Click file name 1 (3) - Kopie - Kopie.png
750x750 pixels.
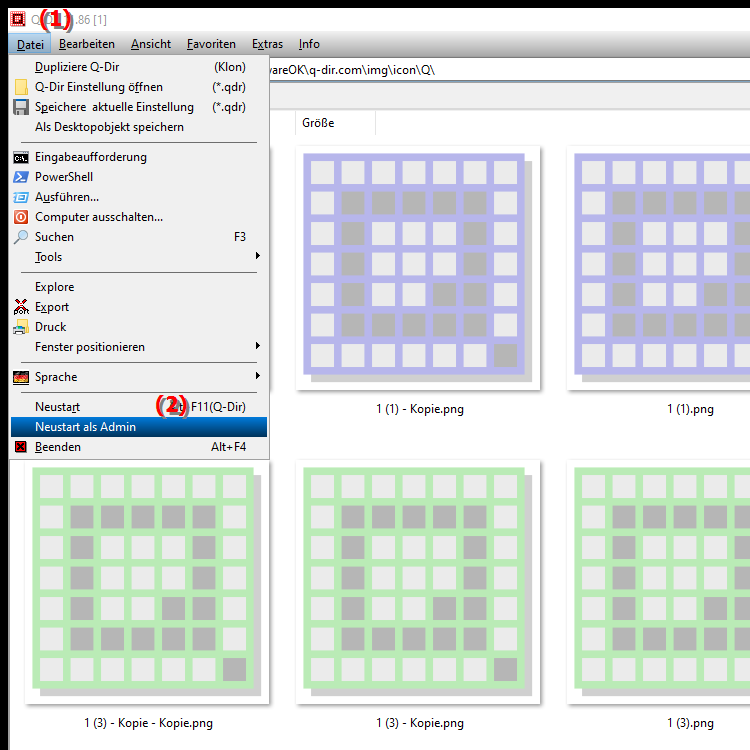pyautogui.click(x=148, y=723)
